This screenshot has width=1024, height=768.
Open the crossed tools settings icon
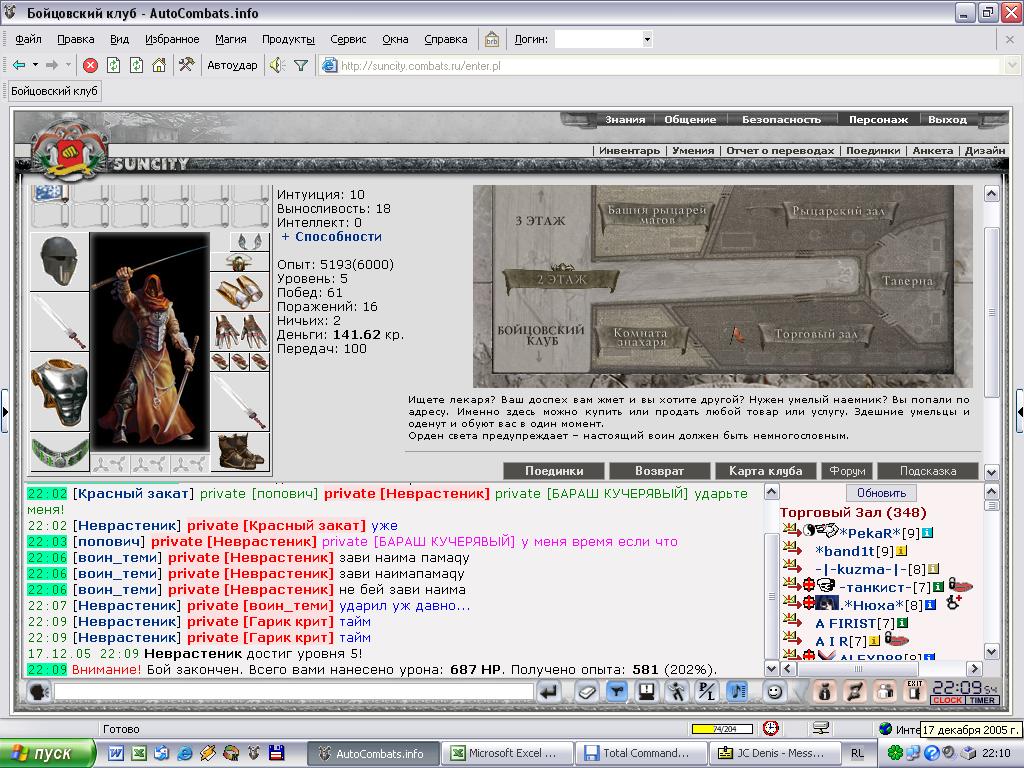point(186,65)
